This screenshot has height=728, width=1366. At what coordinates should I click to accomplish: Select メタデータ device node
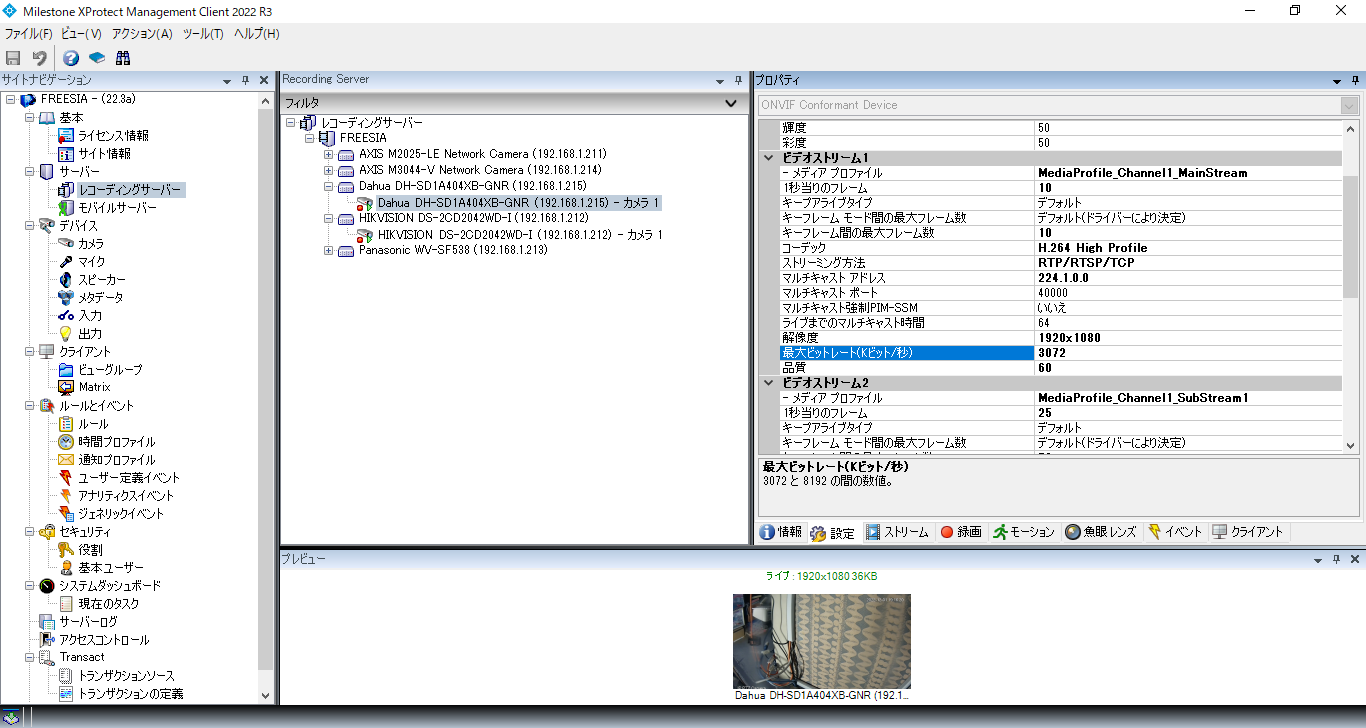coord(101,298)
